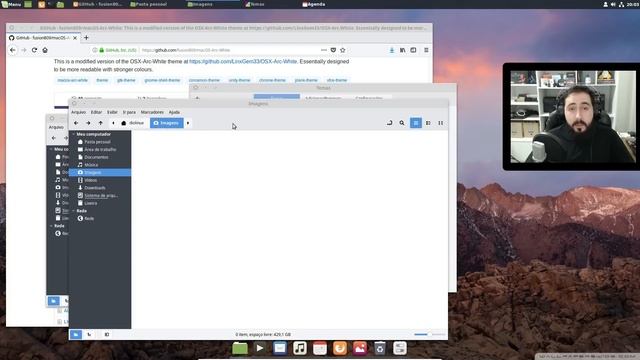The width and height of the screenshot is (640, 360).
Task: Open the Exibir menu
Action: [112, 112]
